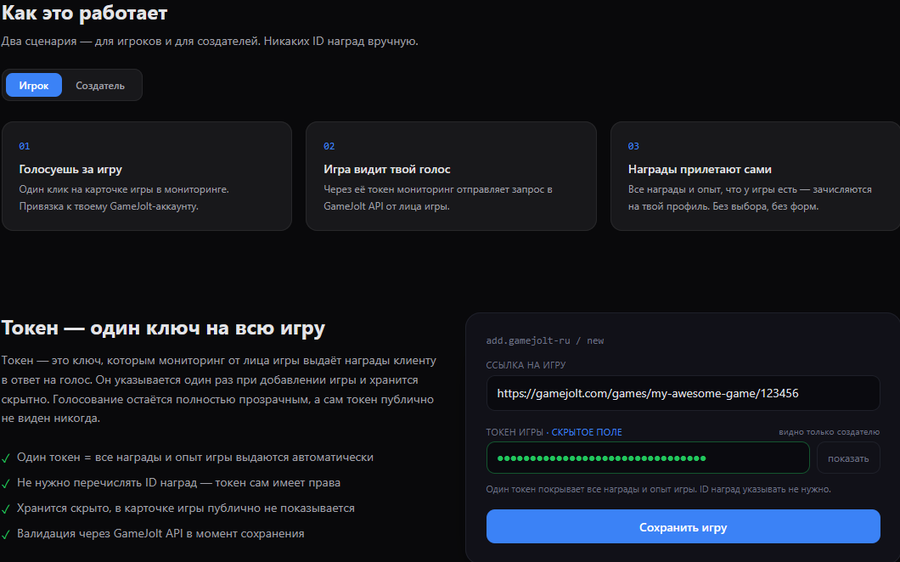
Task: Click the 03 step number label
Action: pos(634,146)
